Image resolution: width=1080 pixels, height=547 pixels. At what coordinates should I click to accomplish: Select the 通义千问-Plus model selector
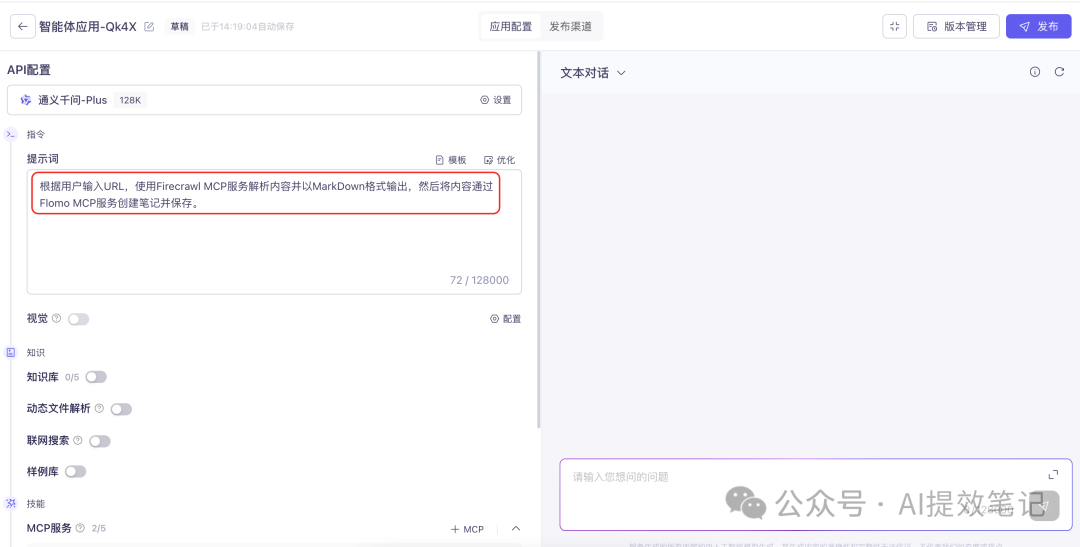[x=264, y=100]
